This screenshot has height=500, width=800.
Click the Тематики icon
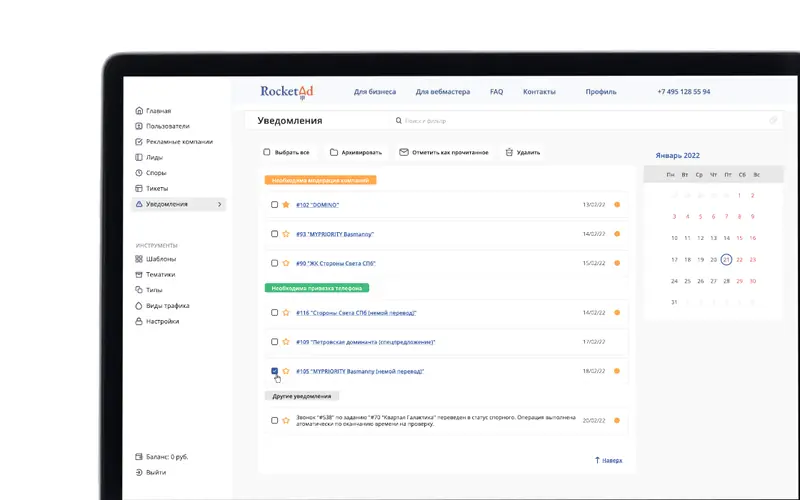tap(139, 274)
